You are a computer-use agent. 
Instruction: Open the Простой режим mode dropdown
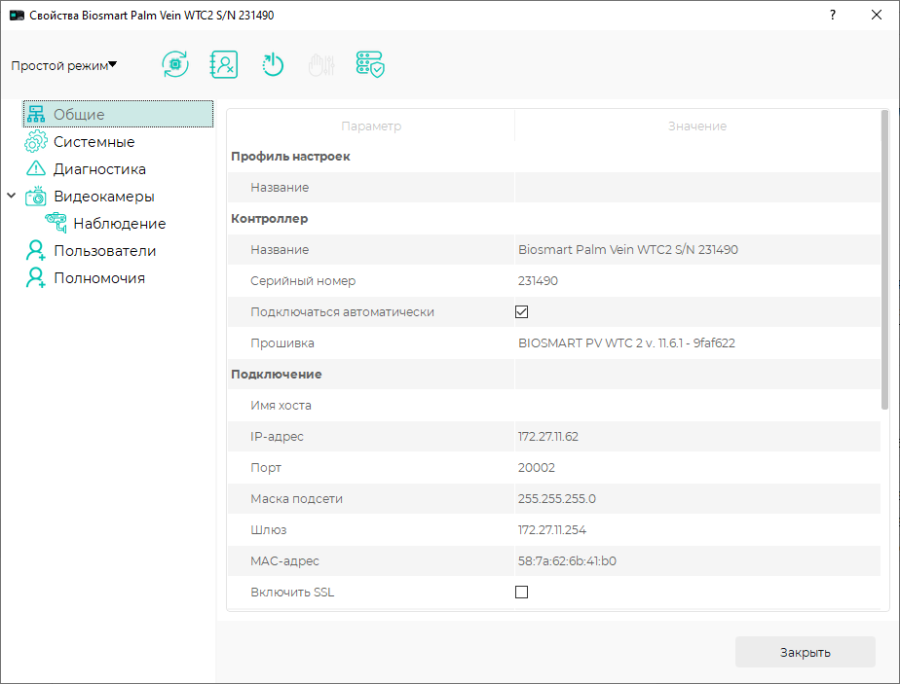pos(64,65)
